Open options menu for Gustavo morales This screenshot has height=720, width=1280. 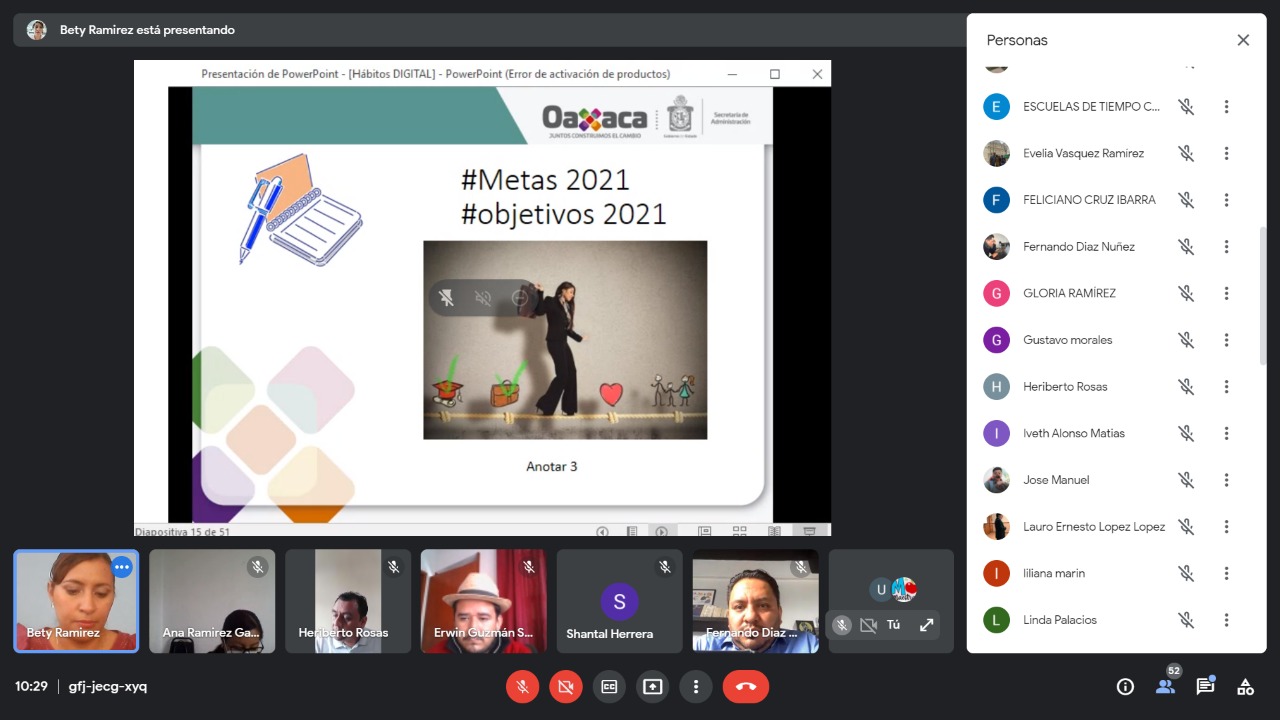pos(1226,340)
